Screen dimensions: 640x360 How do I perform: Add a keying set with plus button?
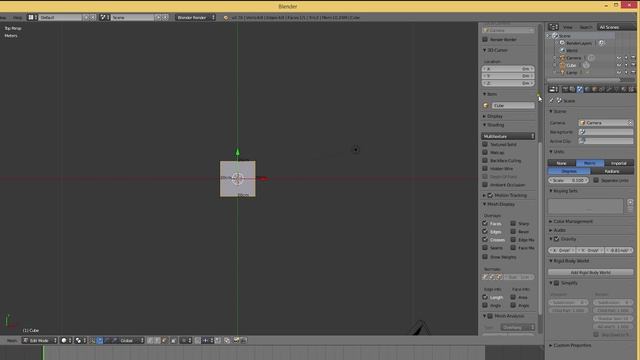point(630,202)
